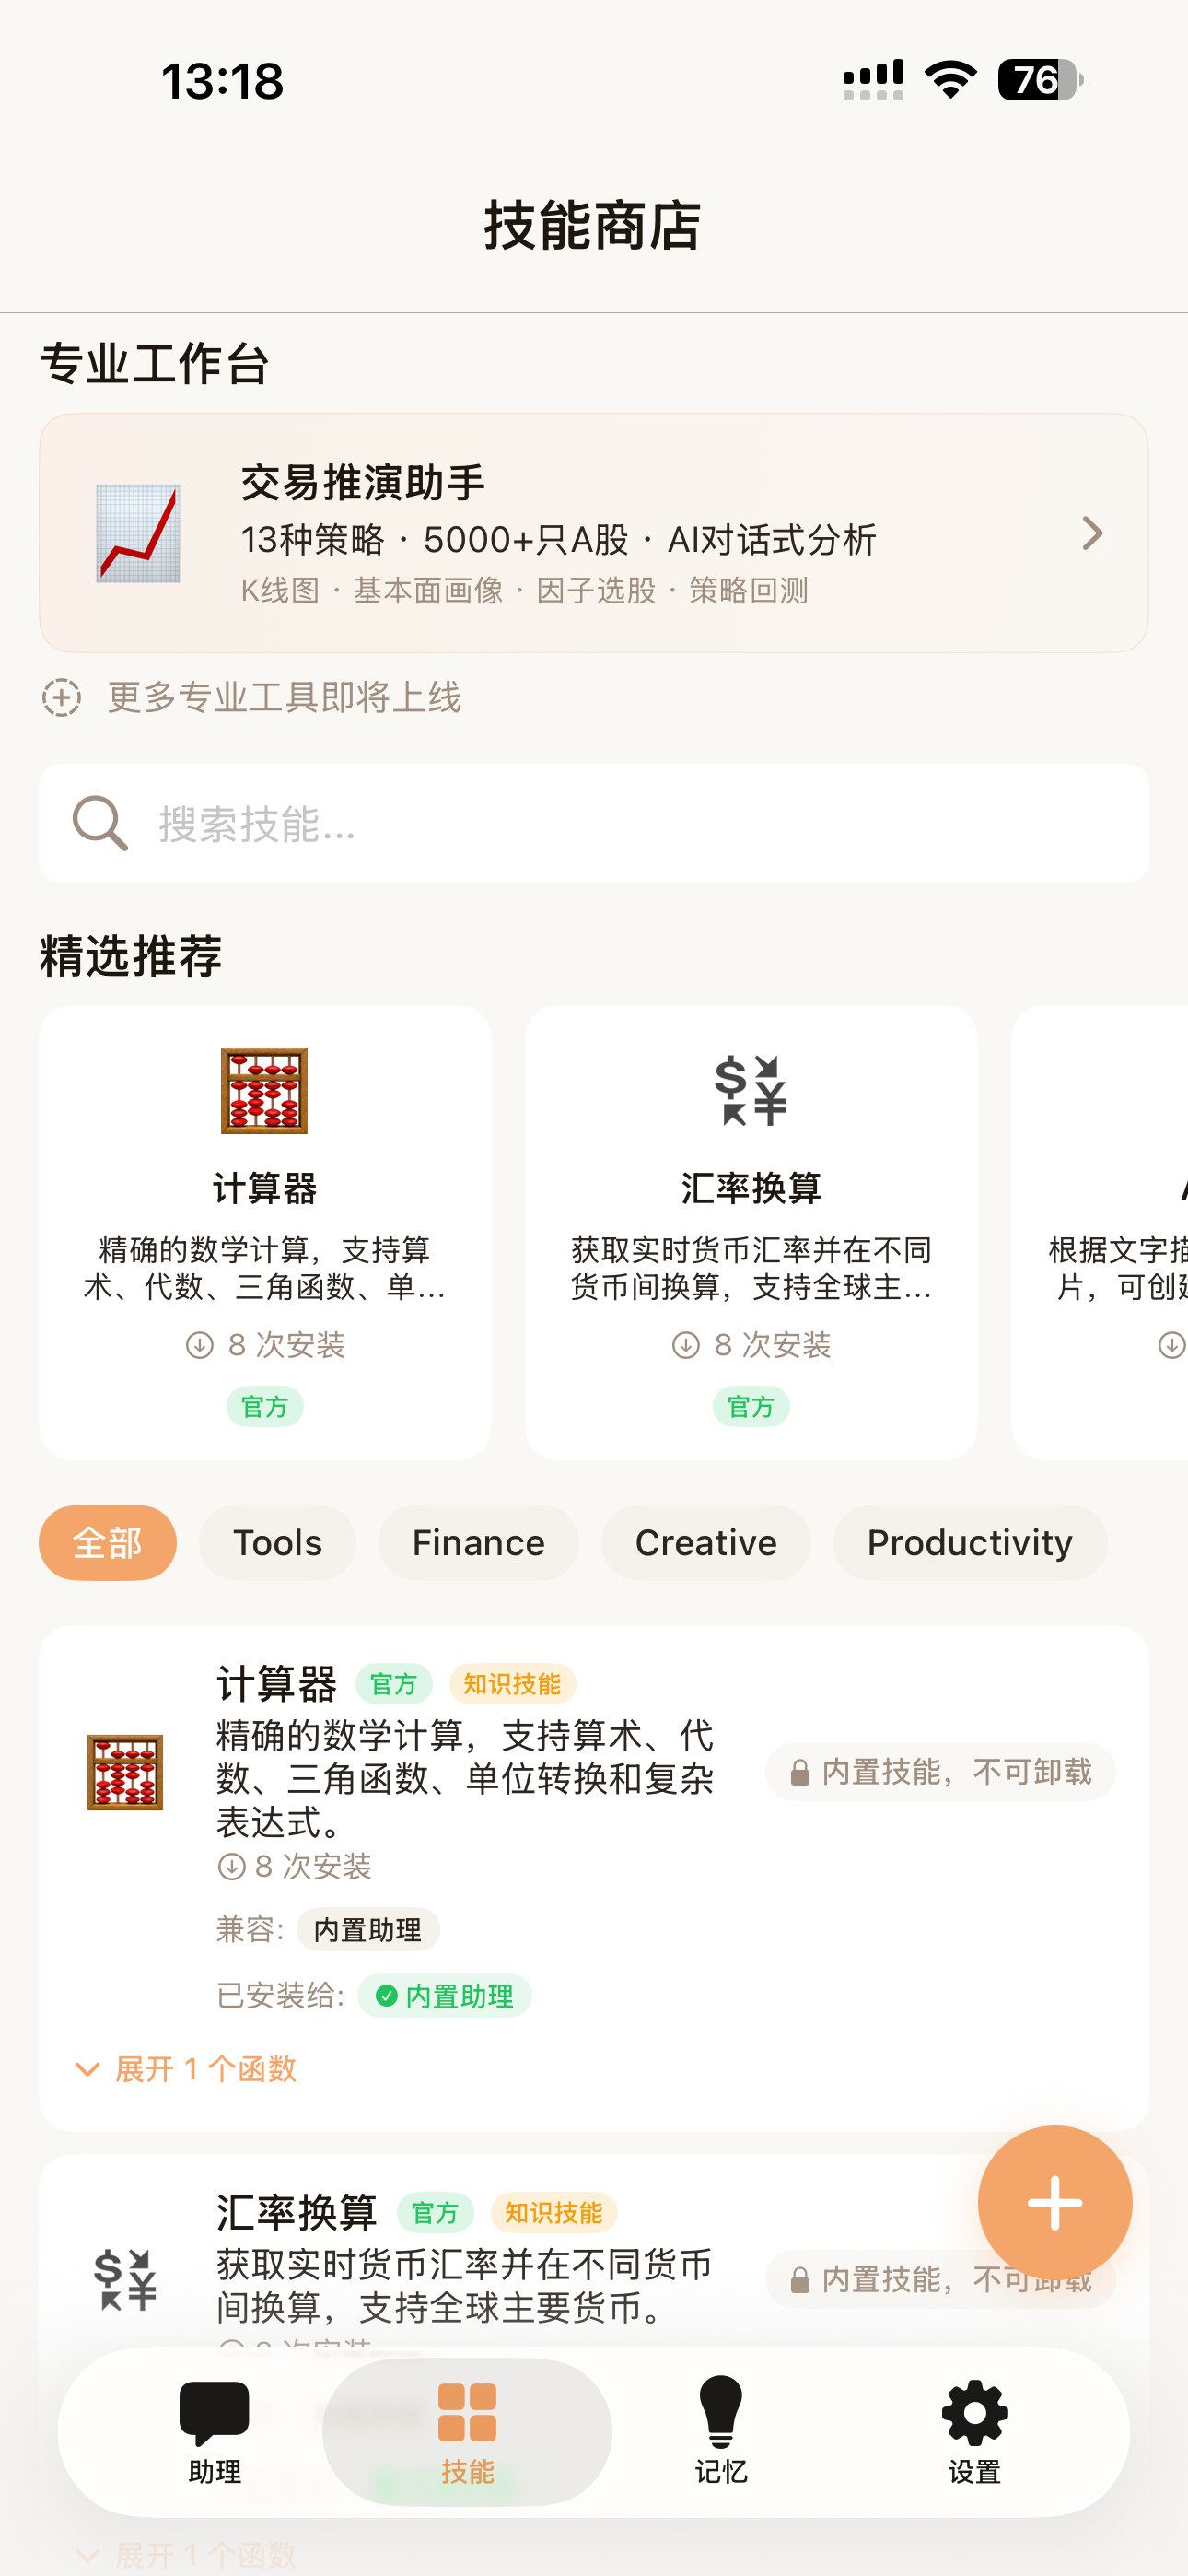This screenshot has height=2576, width=1188.
Task: Tap the currency icon in 汇率换算 list row
Action: click(x=125, y=2280)
